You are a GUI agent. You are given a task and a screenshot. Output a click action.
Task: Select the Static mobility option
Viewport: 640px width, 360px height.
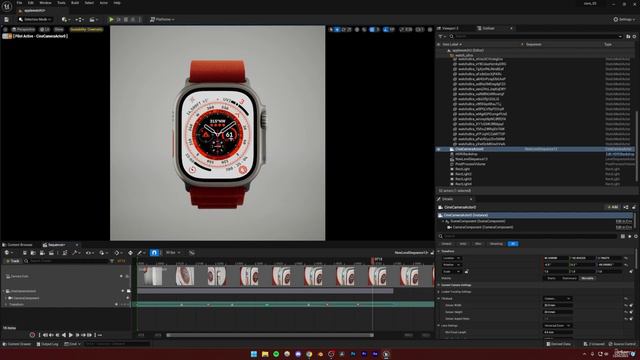tap(551, 278)
